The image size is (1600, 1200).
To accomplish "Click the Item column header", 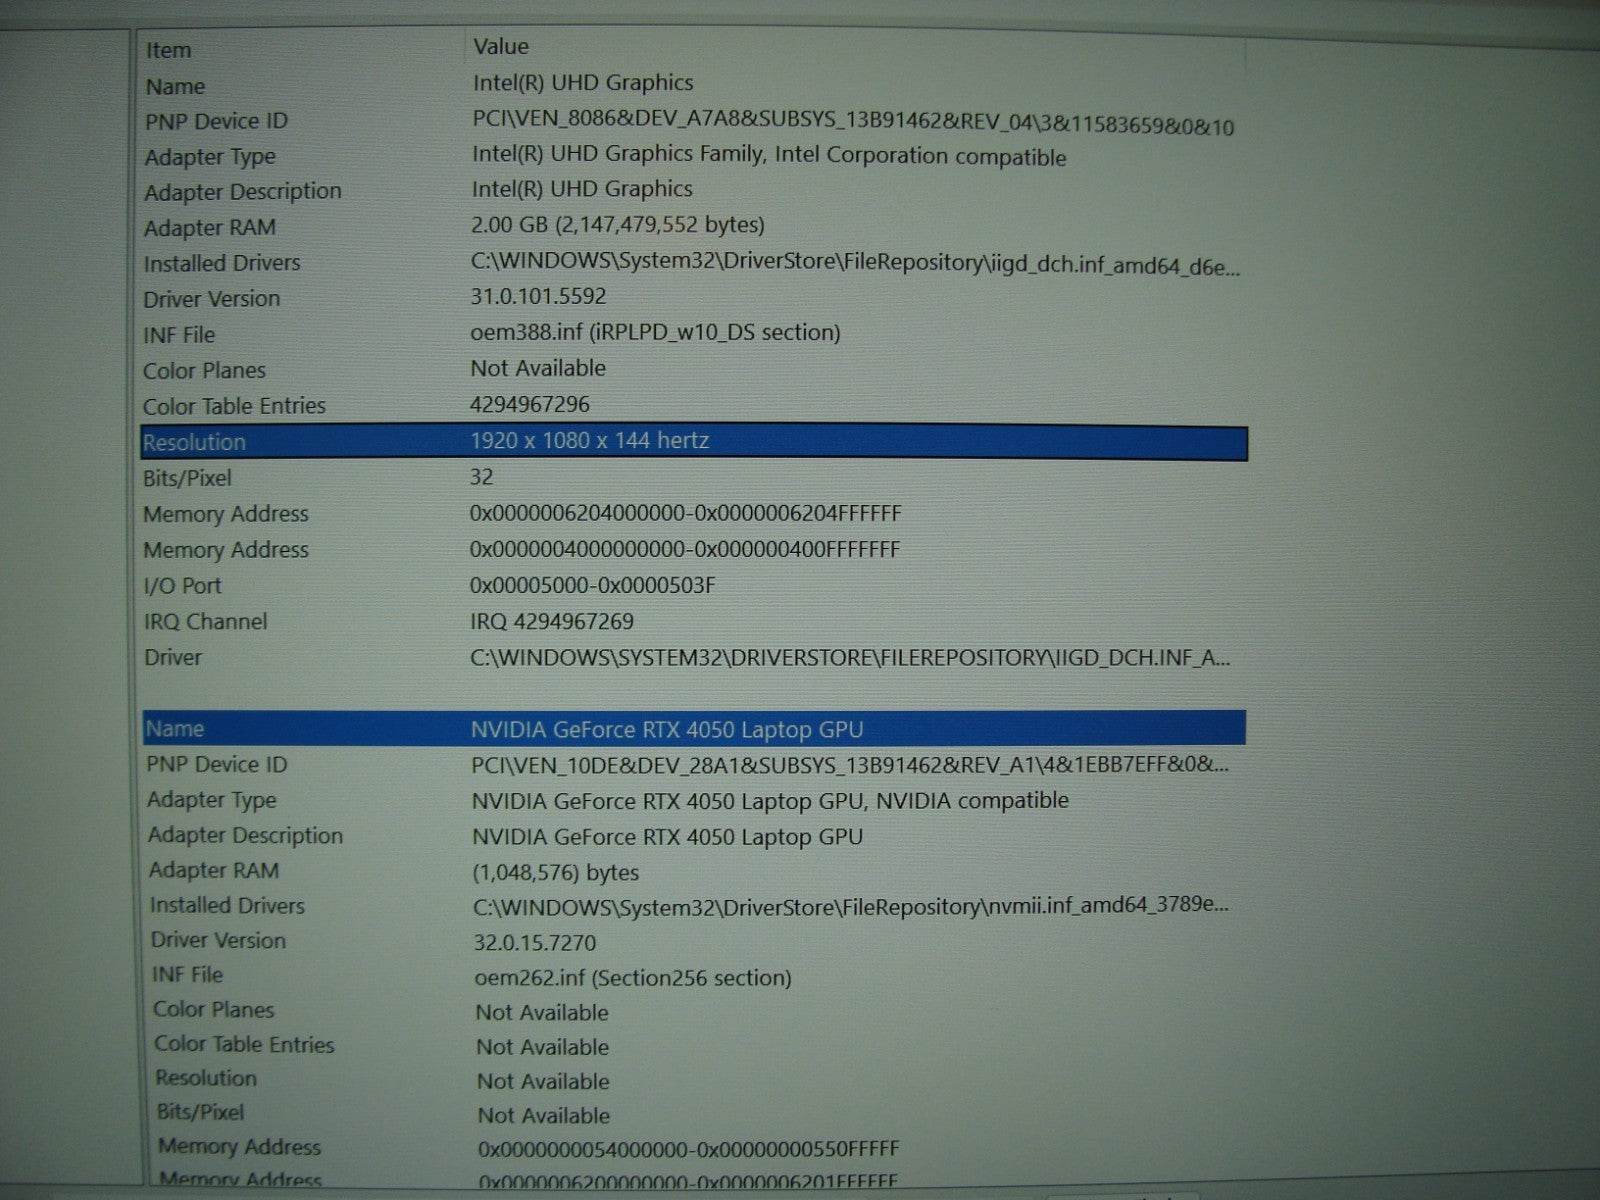I will tap(168, 50).
